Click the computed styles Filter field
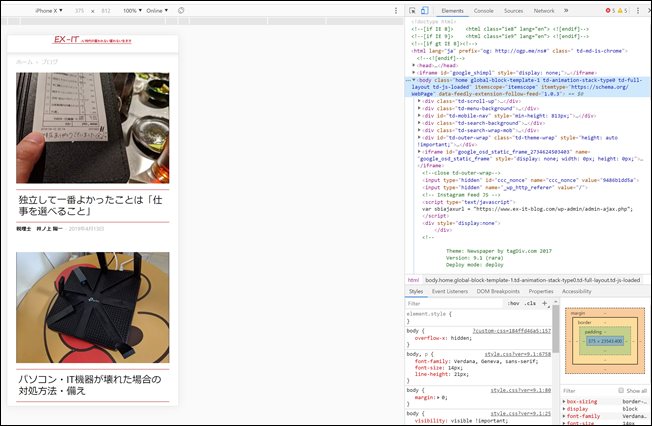 (588, 391)
